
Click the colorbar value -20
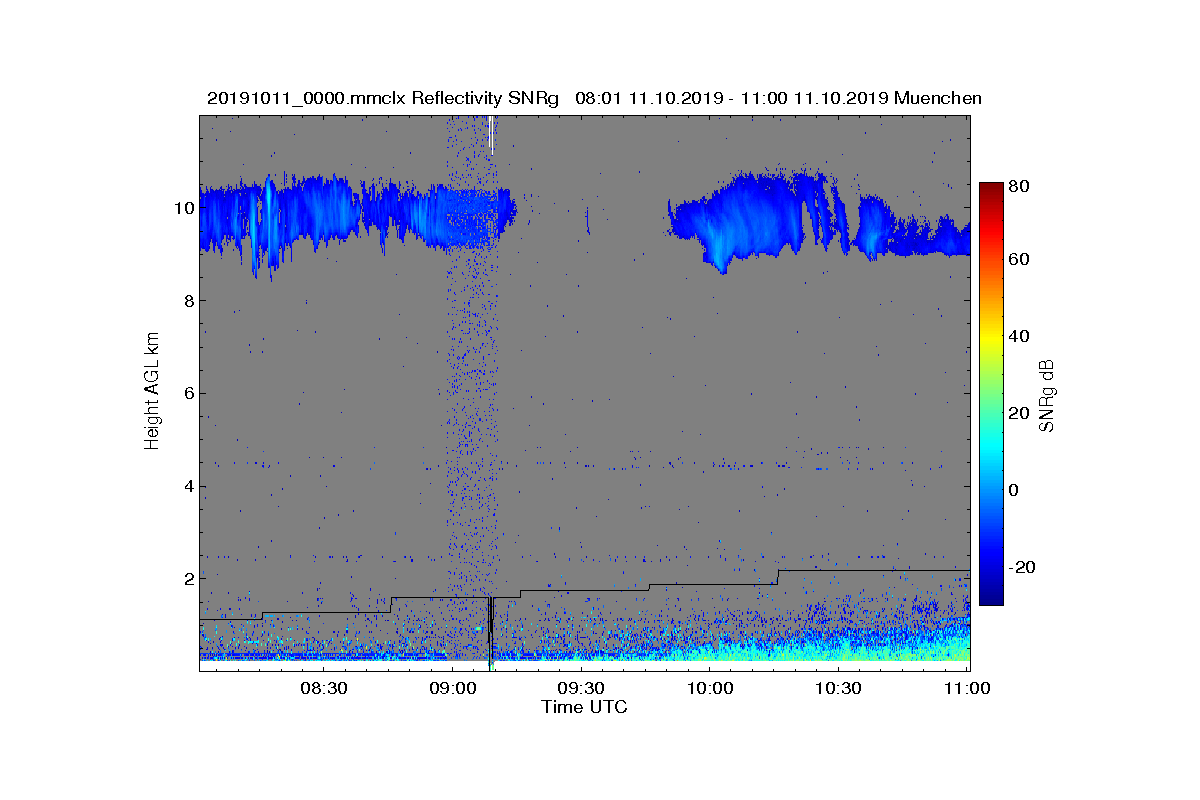1023,567
